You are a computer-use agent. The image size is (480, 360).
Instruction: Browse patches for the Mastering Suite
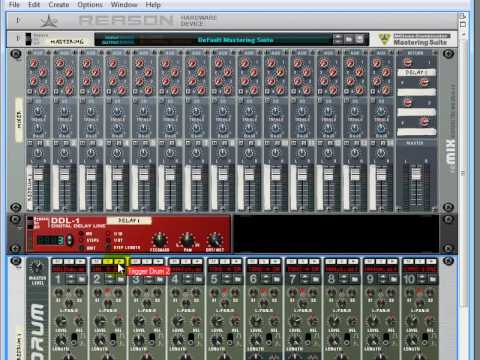349,39
